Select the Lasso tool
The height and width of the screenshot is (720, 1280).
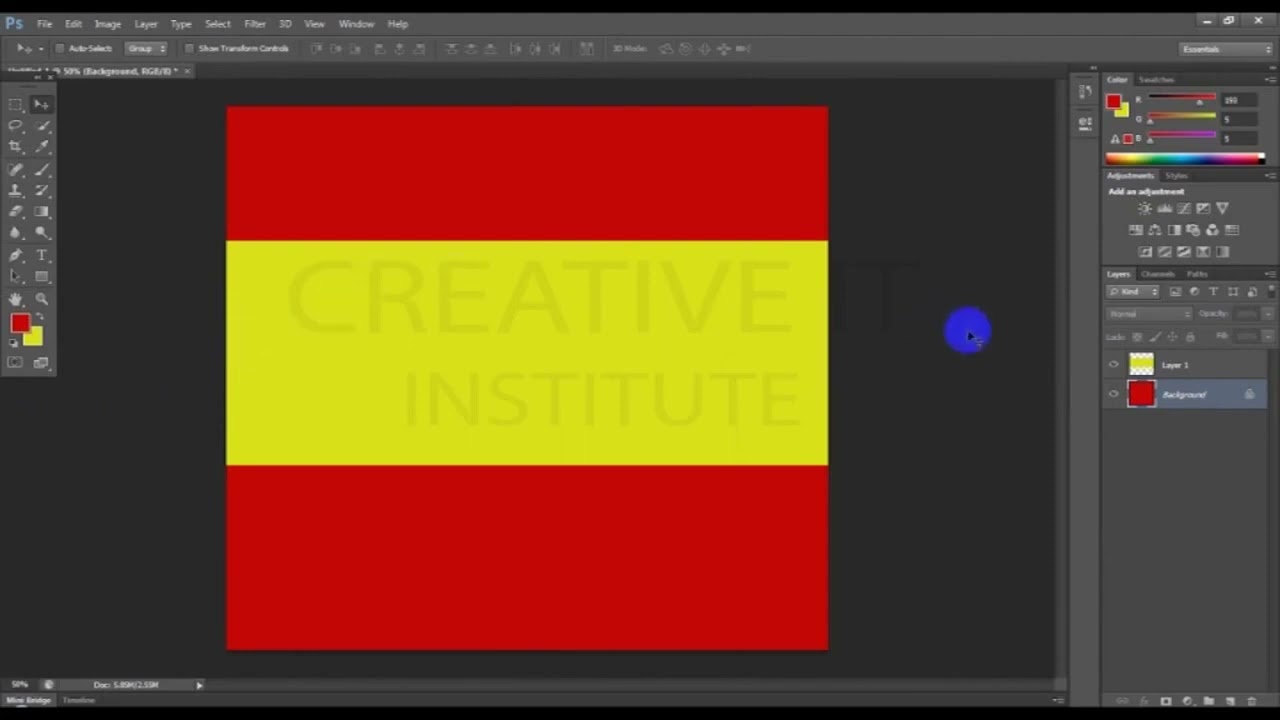pyautogui.click(x=16, y=126)
